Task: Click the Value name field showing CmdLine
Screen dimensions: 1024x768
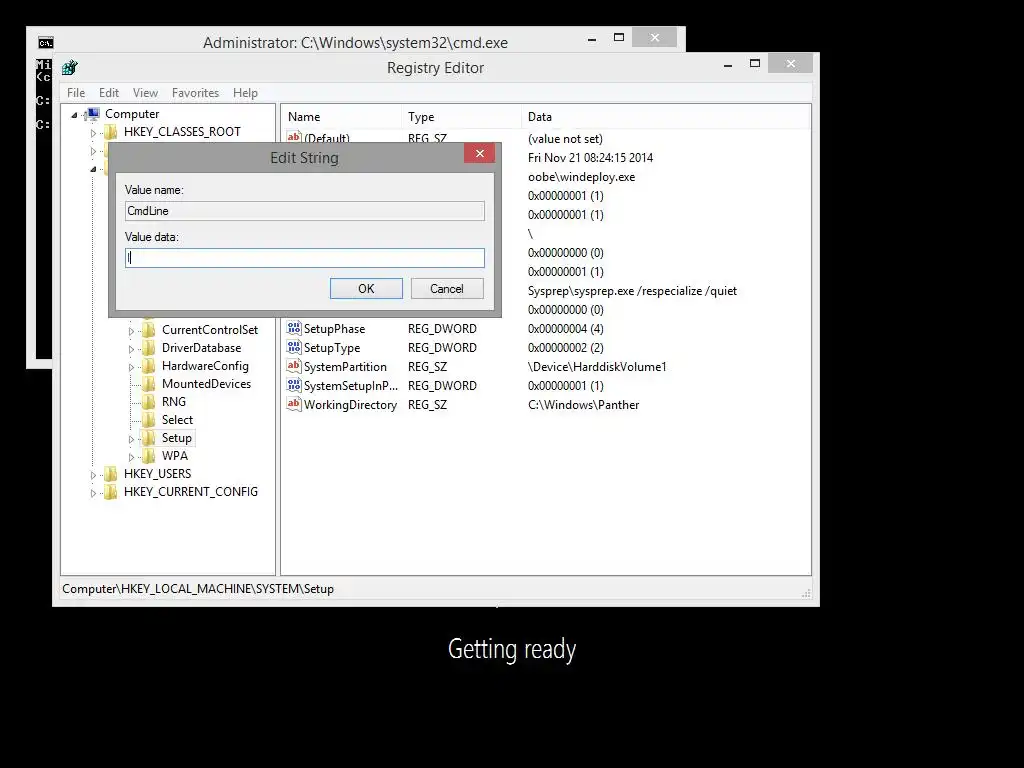Action: point(304,211)
